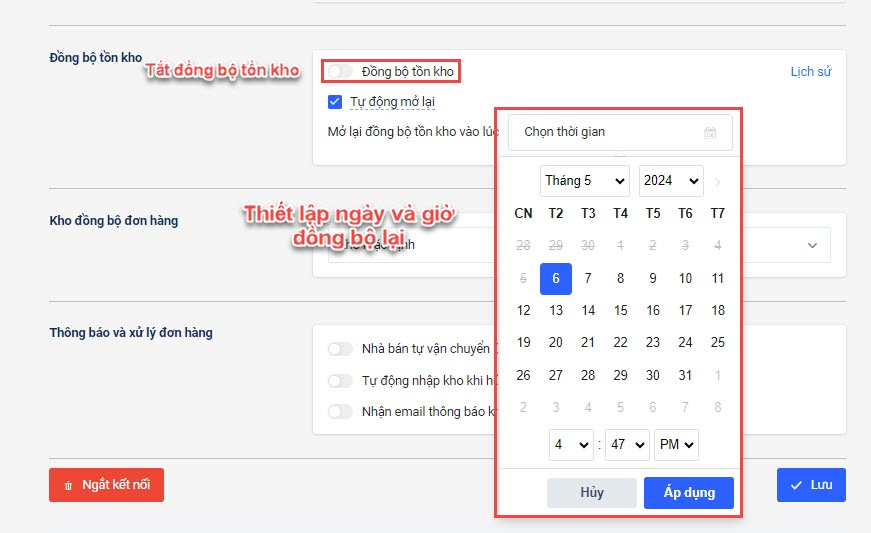Image resolution: width=871 pixels, height=533 pixels.
Task: Turn on Nhận email thông báo switch
Action: [340, 411]
